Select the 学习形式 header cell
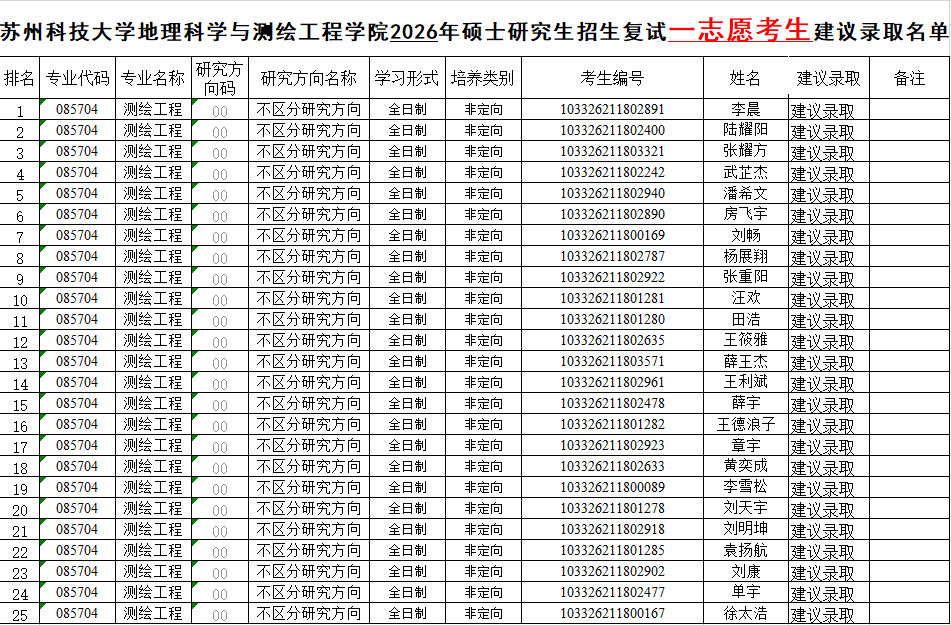 pyautogui.click(x=406, y=78)
